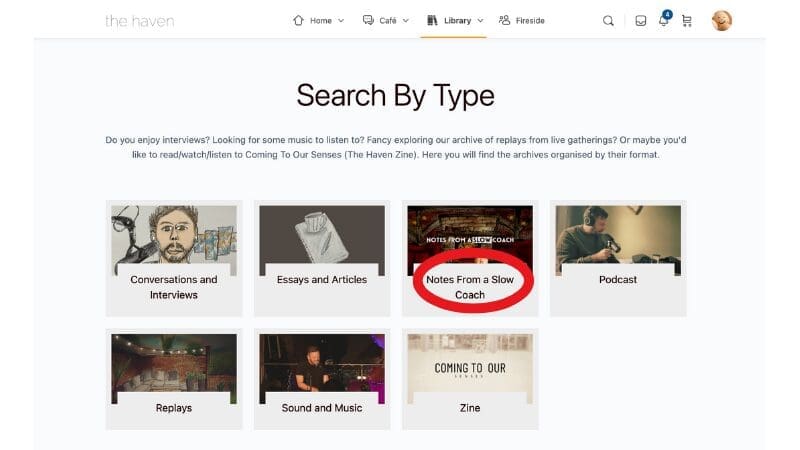Expand the Library dropdown chevron

pos(480,21)
